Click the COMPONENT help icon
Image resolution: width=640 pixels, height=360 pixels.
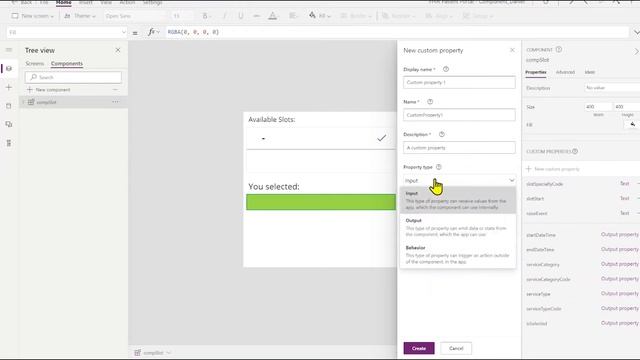coord(559,49)
